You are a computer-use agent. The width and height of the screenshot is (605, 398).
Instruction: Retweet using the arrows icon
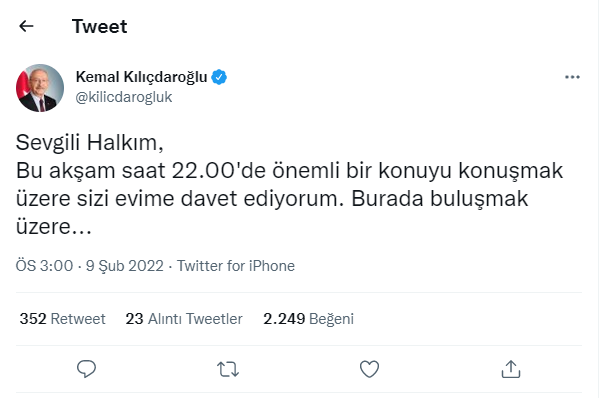click(228, 369)
